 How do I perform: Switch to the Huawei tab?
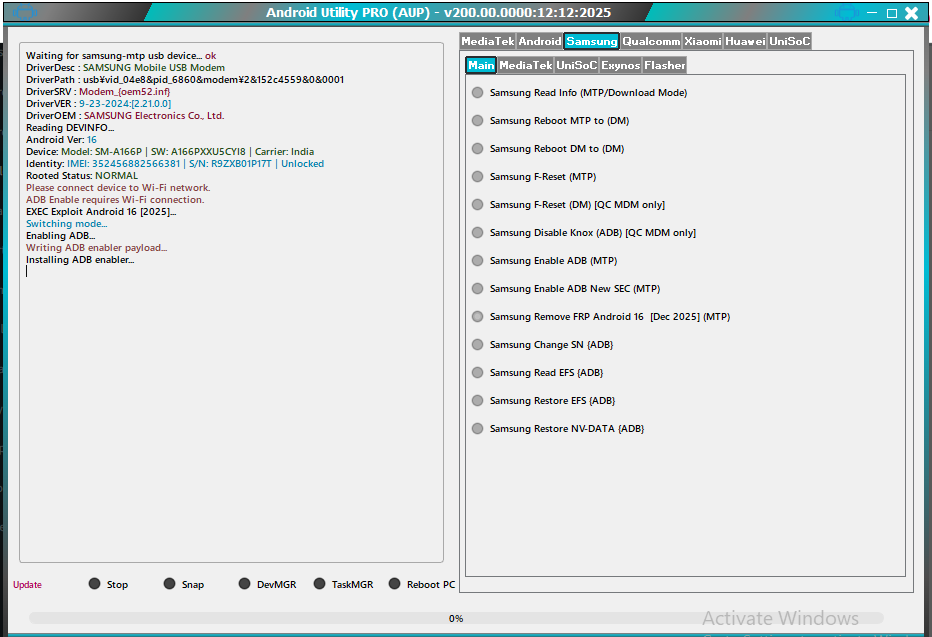tap(745, 41)
